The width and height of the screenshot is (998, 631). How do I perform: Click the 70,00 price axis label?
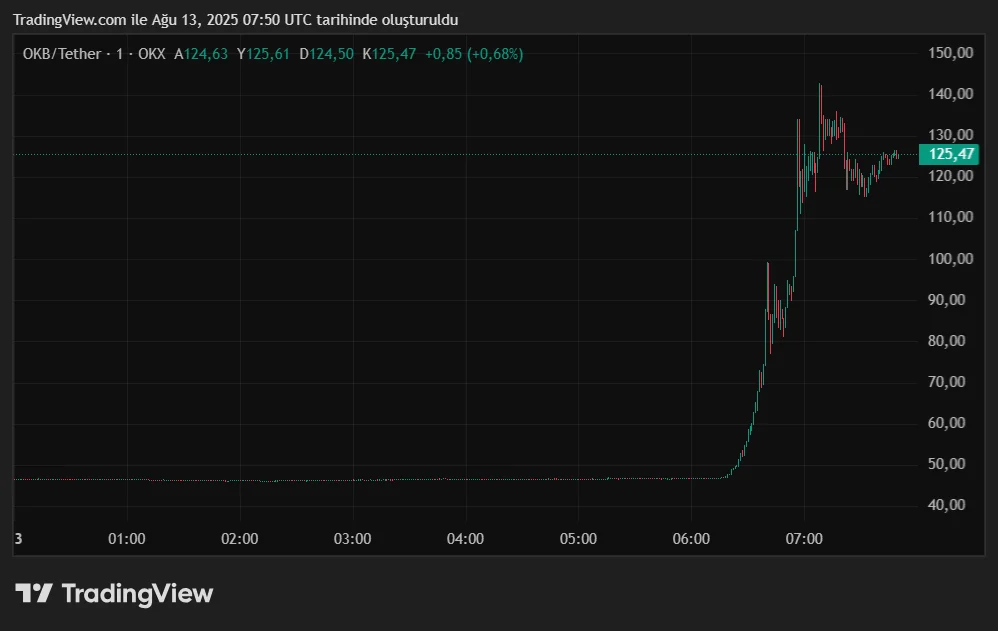point(946,382)
